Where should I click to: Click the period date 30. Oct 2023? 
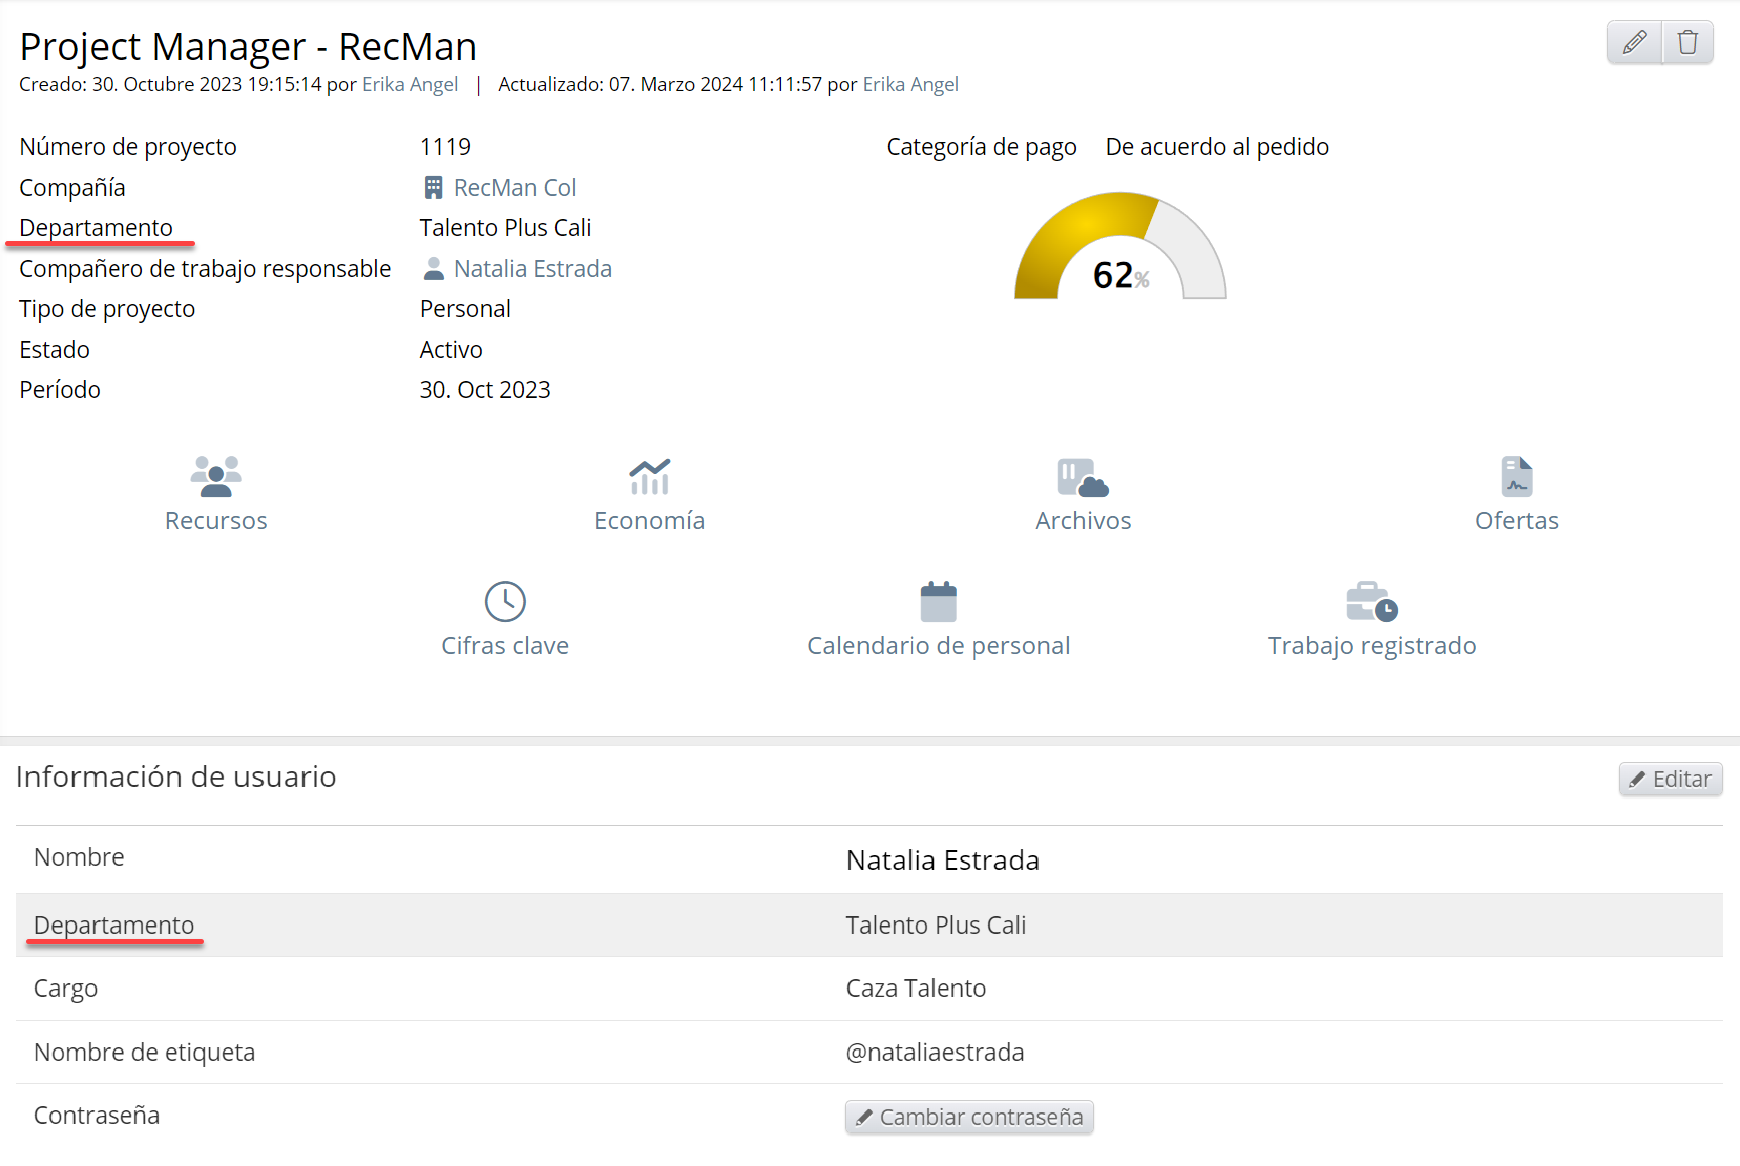pyautogui.click(x=485, y=390)
